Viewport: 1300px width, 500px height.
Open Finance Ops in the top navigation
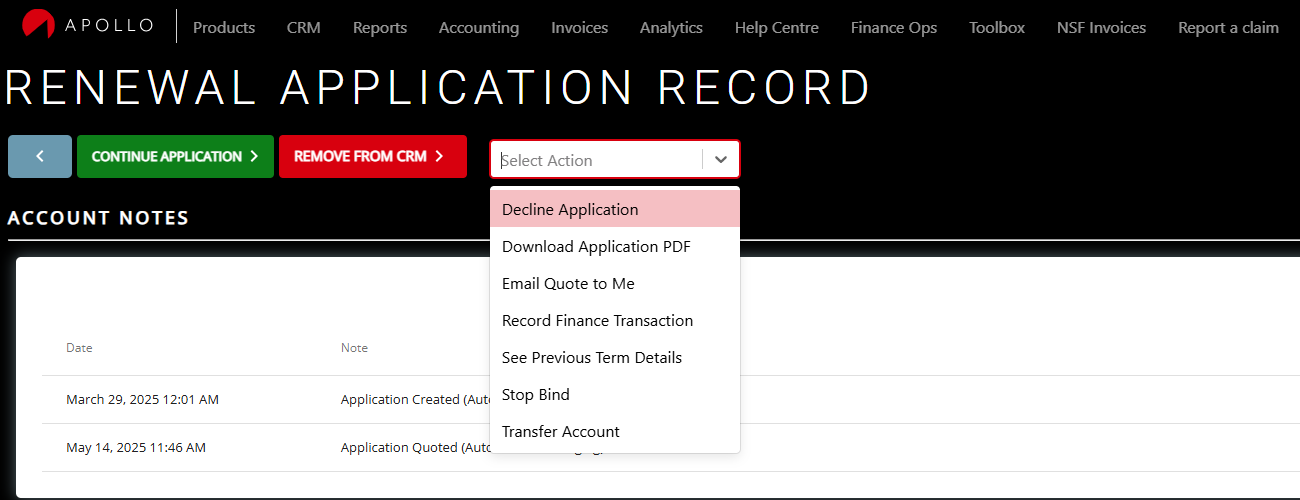894,28
